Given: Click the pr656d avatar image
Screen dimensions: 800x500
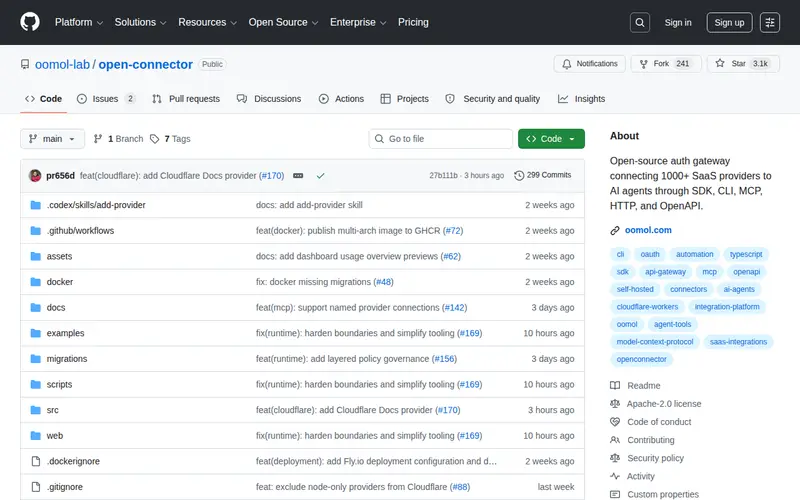Looking at the screenshot, I should click(35, 176).
